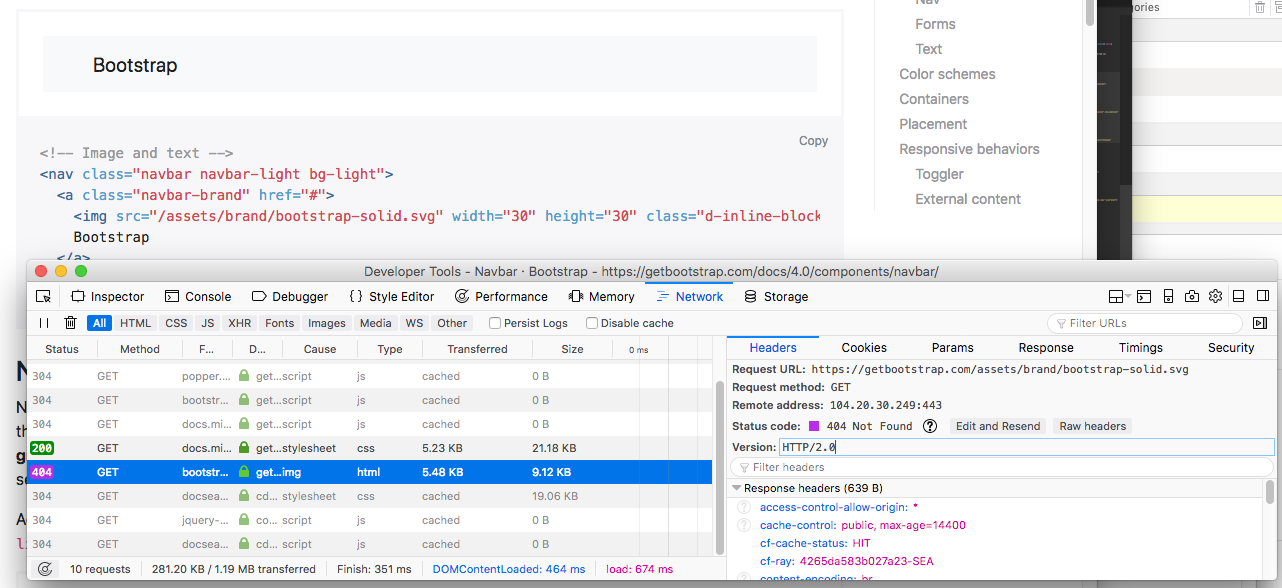Viewport: 1282px width, 588px height.
Task: Click the iframe target selector icon
Action: pos(1115,297)
